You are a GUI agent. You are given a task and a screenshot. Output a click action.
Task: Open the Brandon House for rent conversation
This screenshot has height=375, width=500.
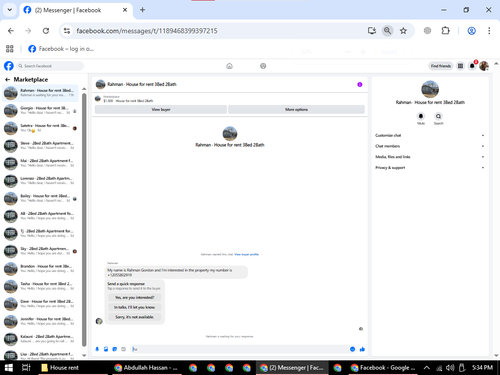(40, 269)
